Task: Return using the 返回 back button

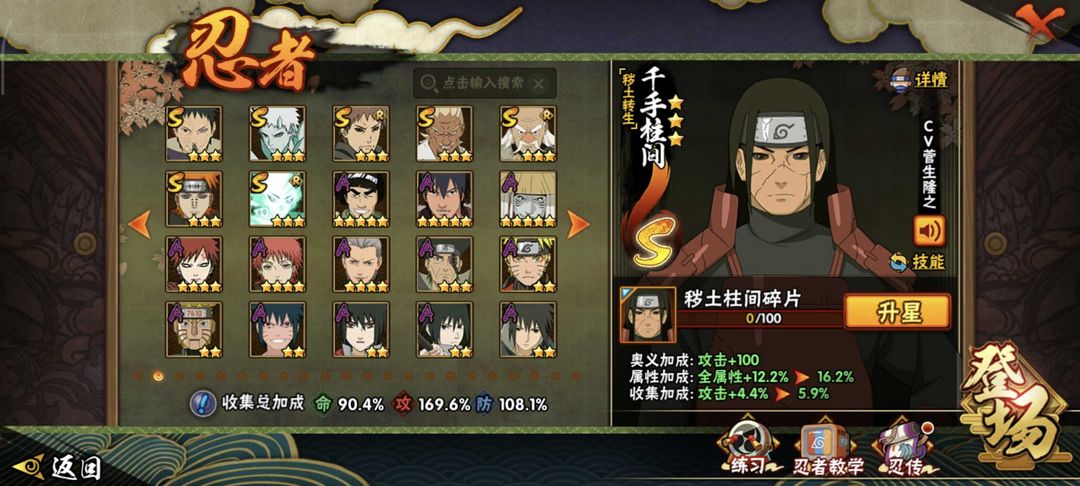Action: [x=57, y=468]
